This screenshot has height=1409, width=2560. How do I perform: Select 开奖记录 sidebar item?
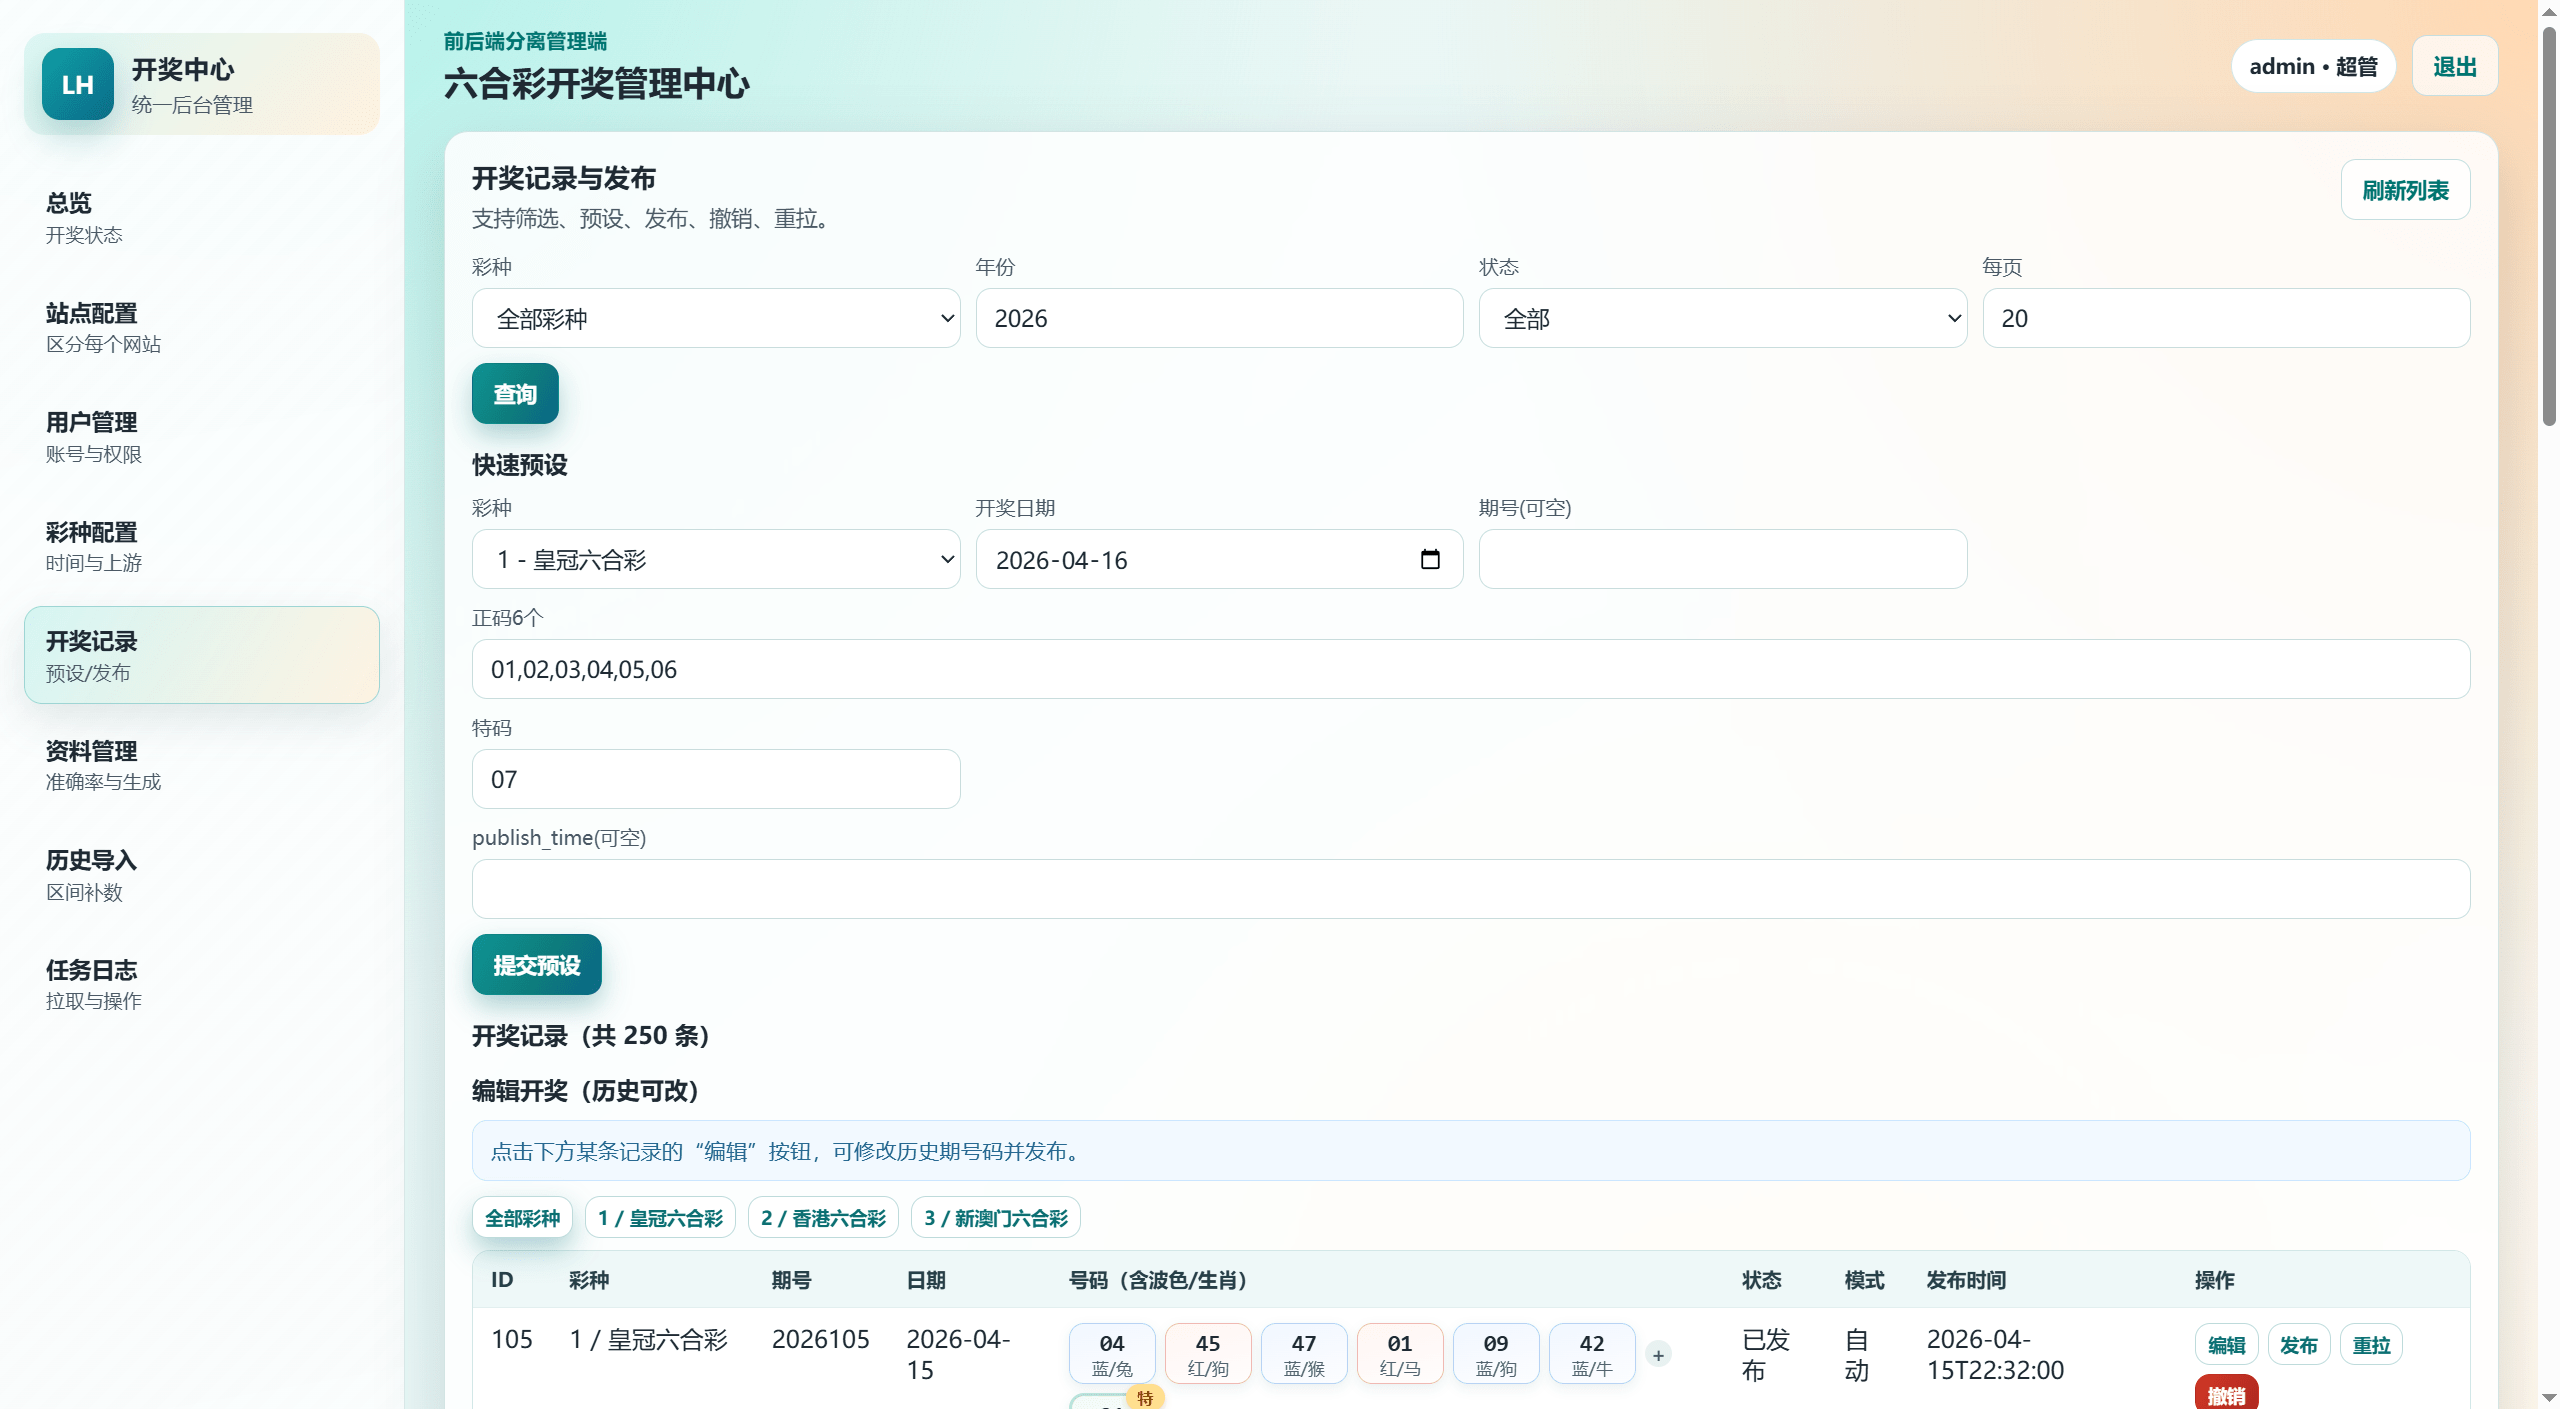coord(202,655)
